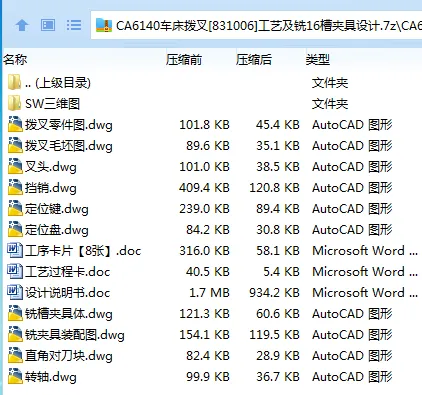Switch to icon view mode
Screen dimensions: 422x395
(48, 25)
